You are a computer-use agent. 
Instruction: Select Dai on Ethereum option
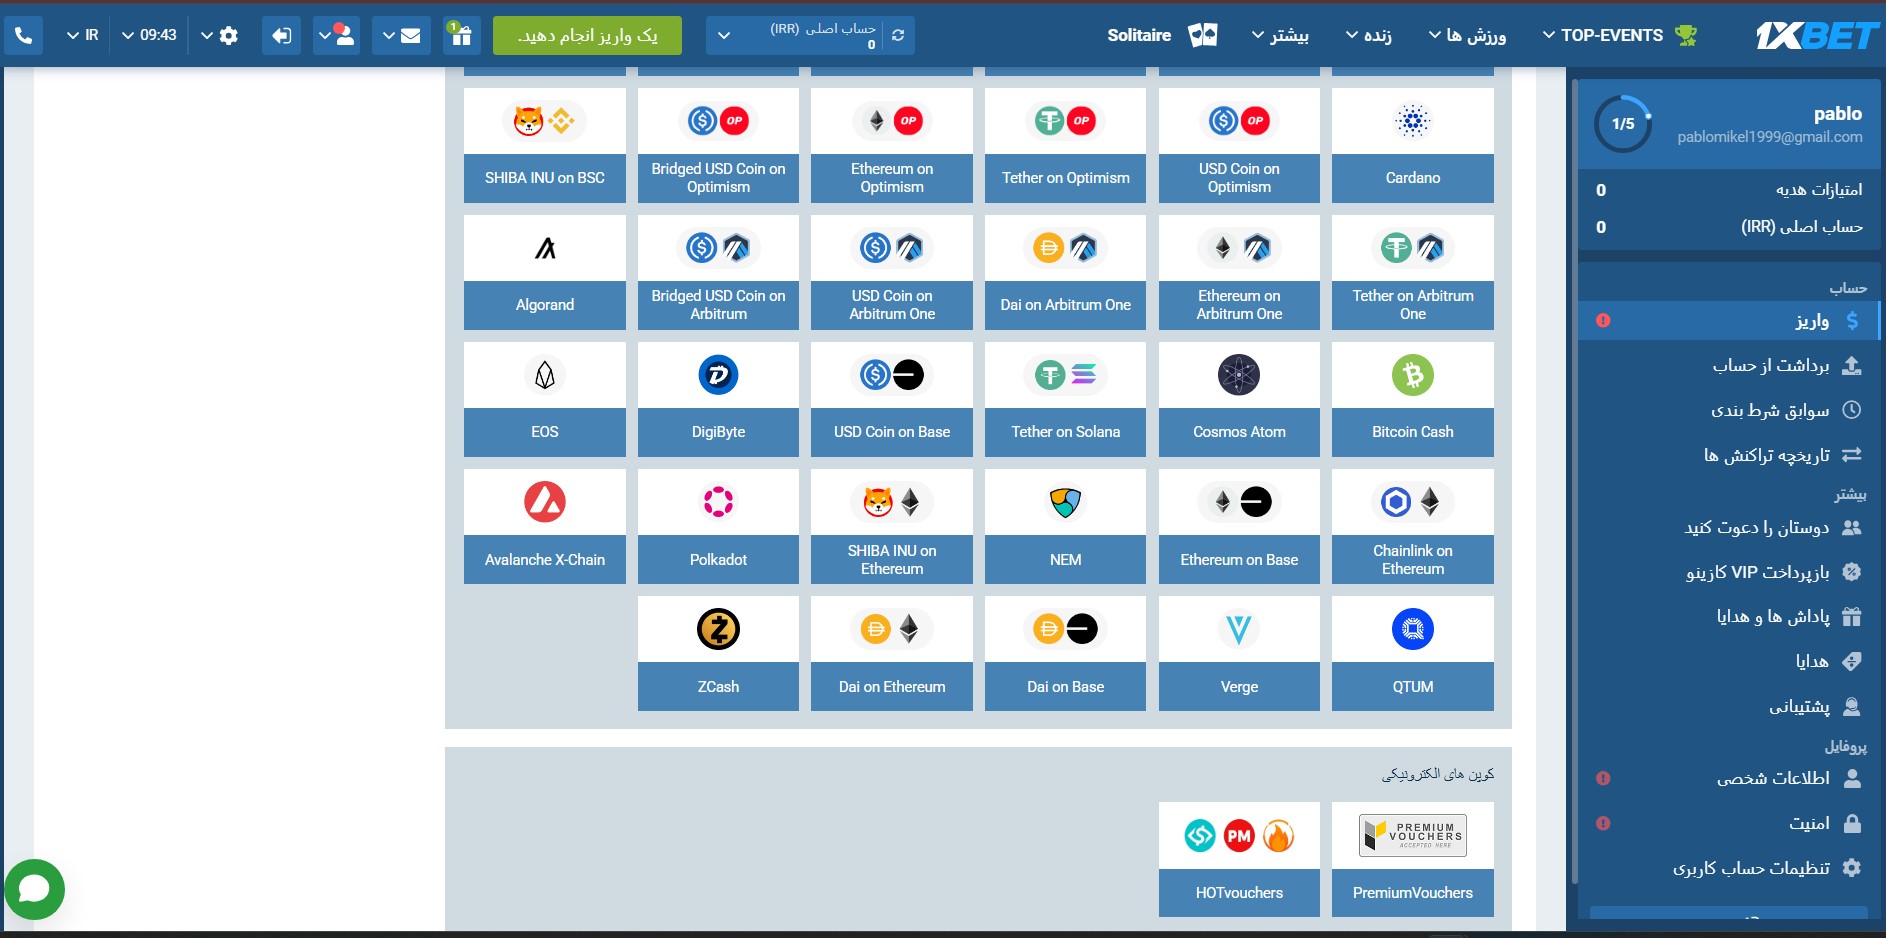[x=892, y=653]
